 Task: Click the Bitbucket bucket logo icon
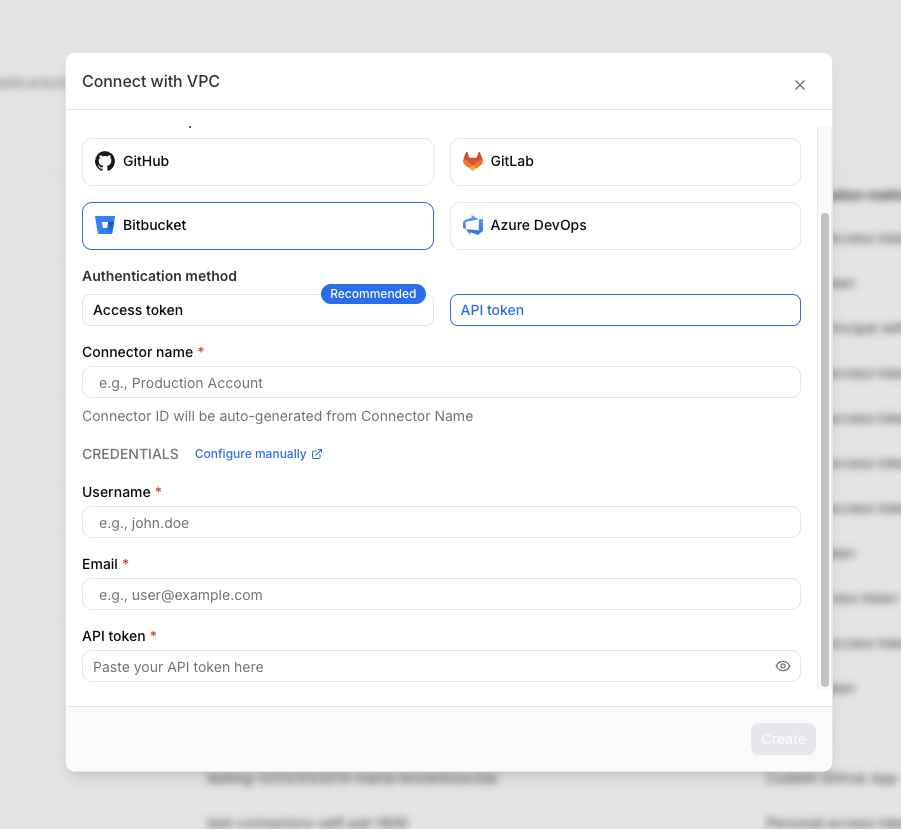coord(105,225)
